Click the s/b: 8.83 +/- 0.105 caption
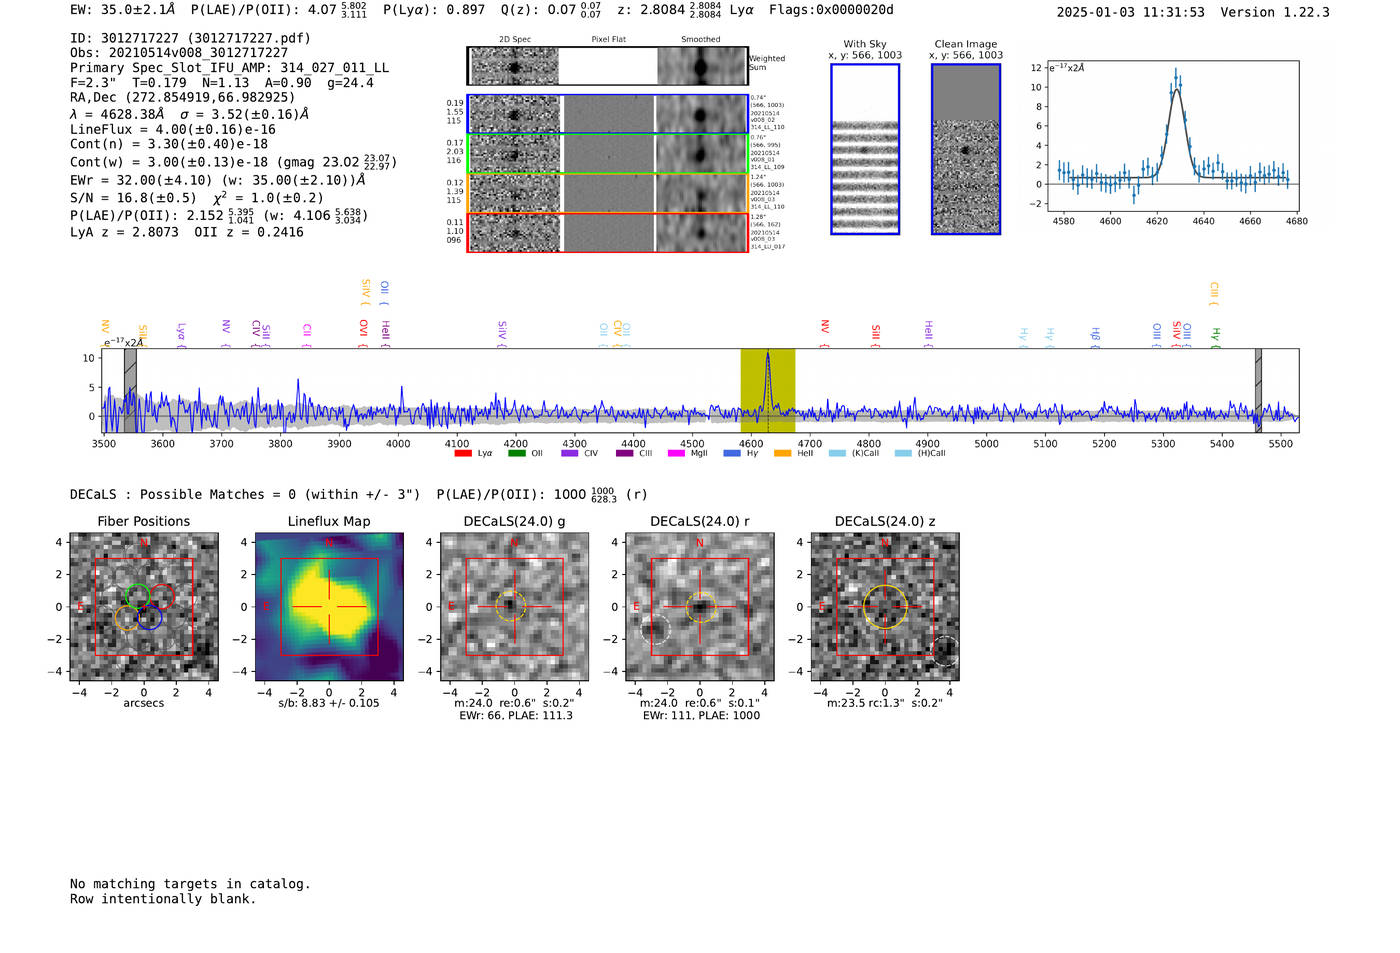Viewport: 1400px width, 953px height. coord(329,703)
